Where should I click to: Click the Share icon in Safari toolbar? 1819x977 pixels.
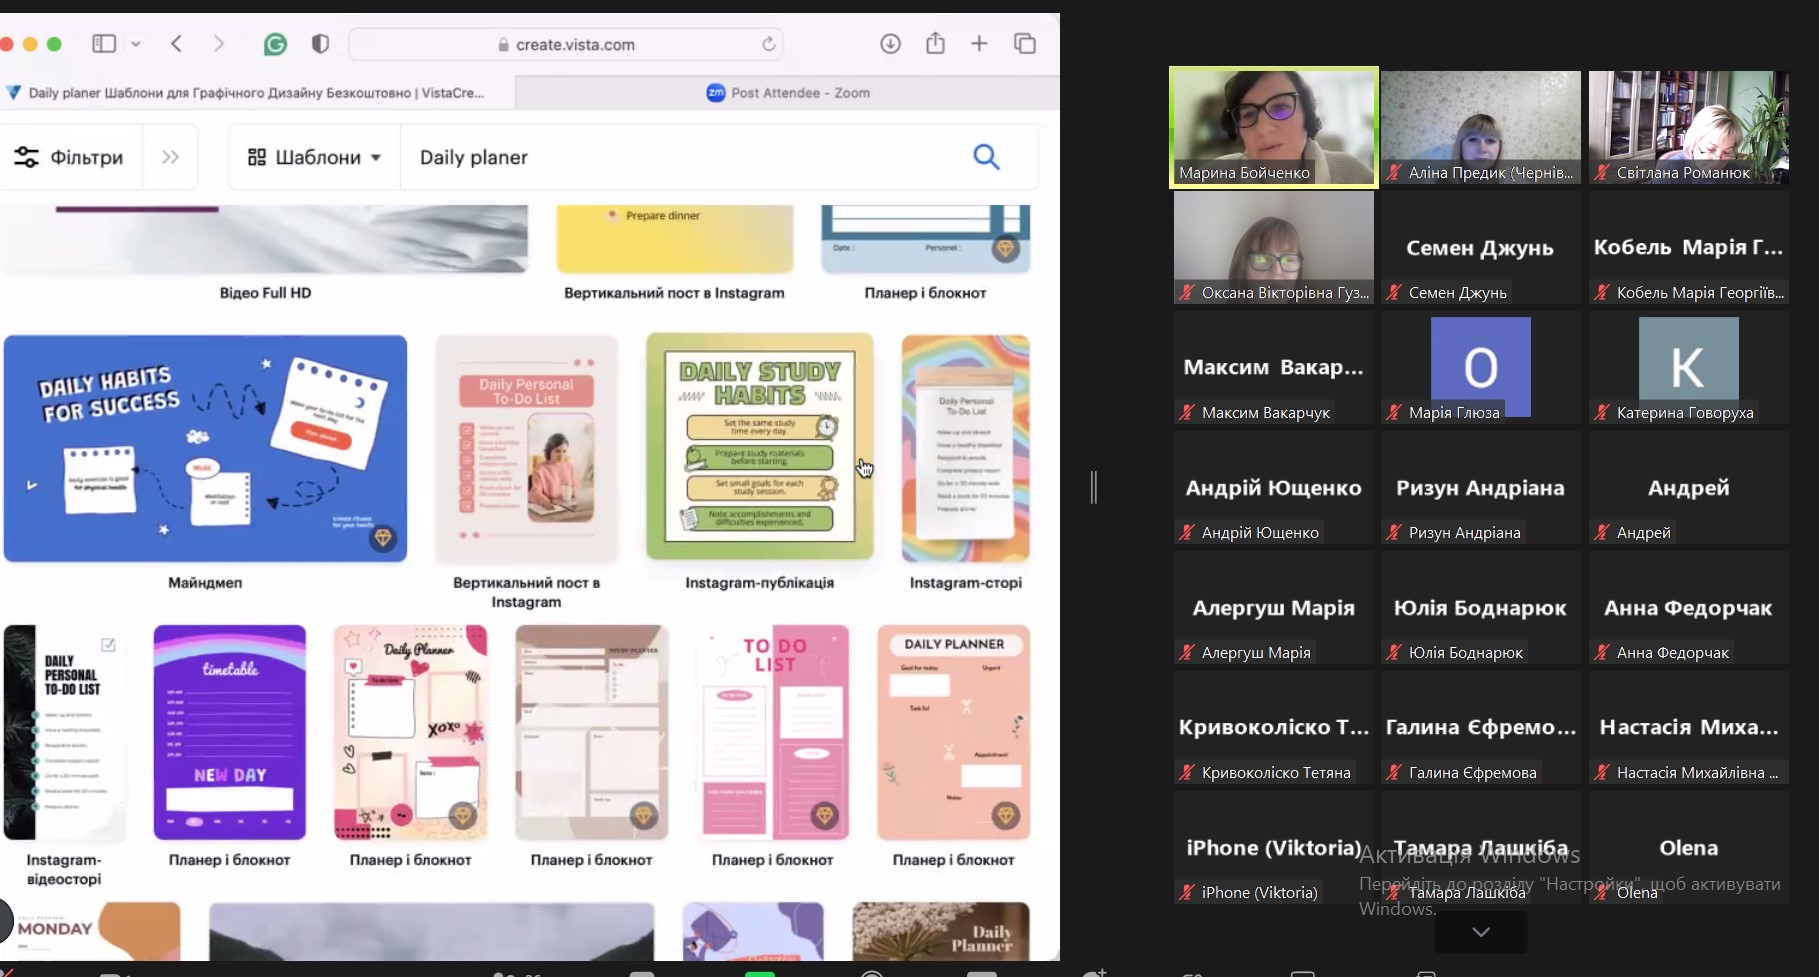coord(935,44)
